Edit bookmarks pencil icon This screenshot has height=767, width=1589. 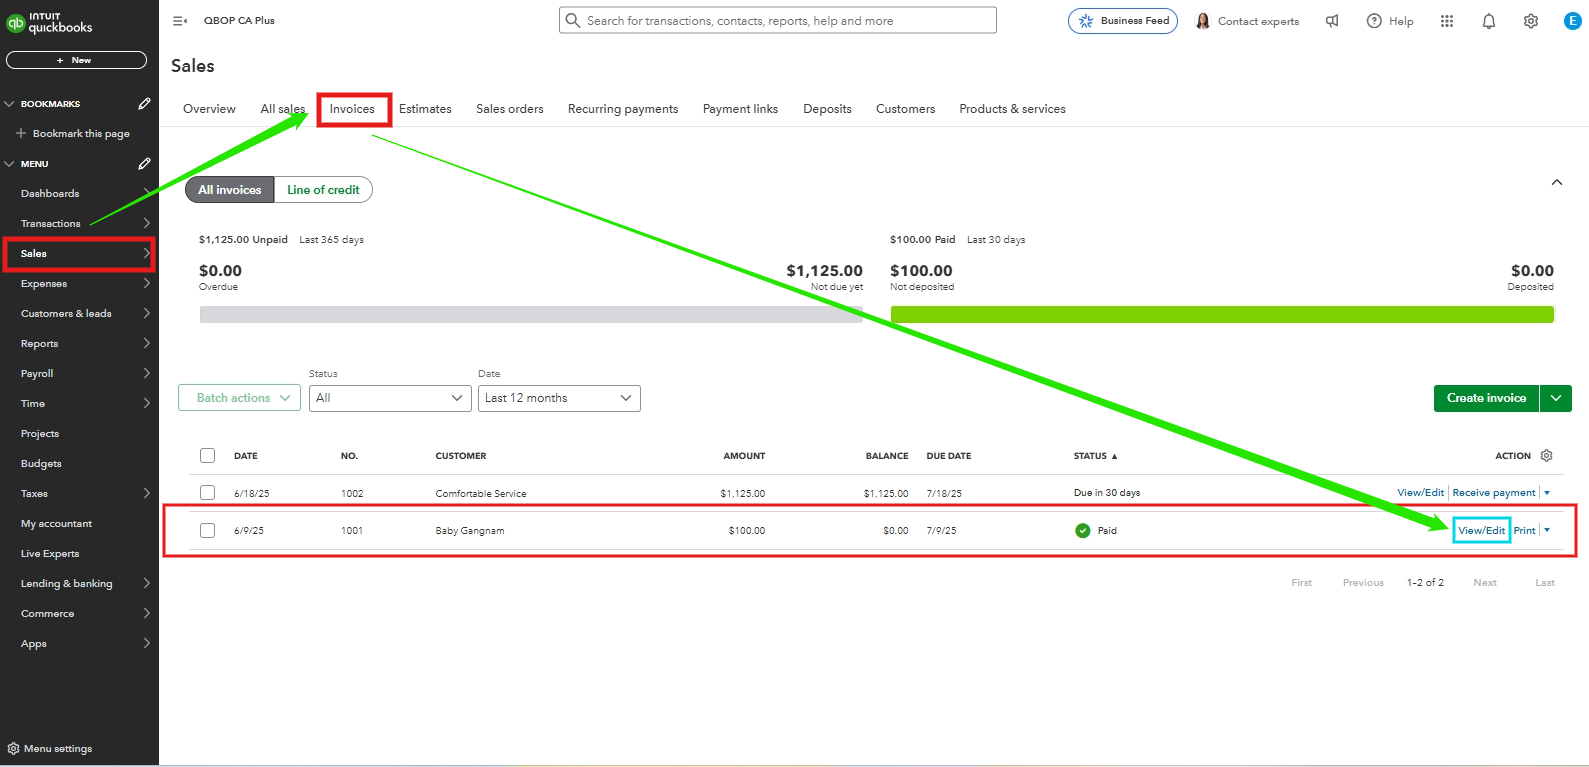[144, 104]
